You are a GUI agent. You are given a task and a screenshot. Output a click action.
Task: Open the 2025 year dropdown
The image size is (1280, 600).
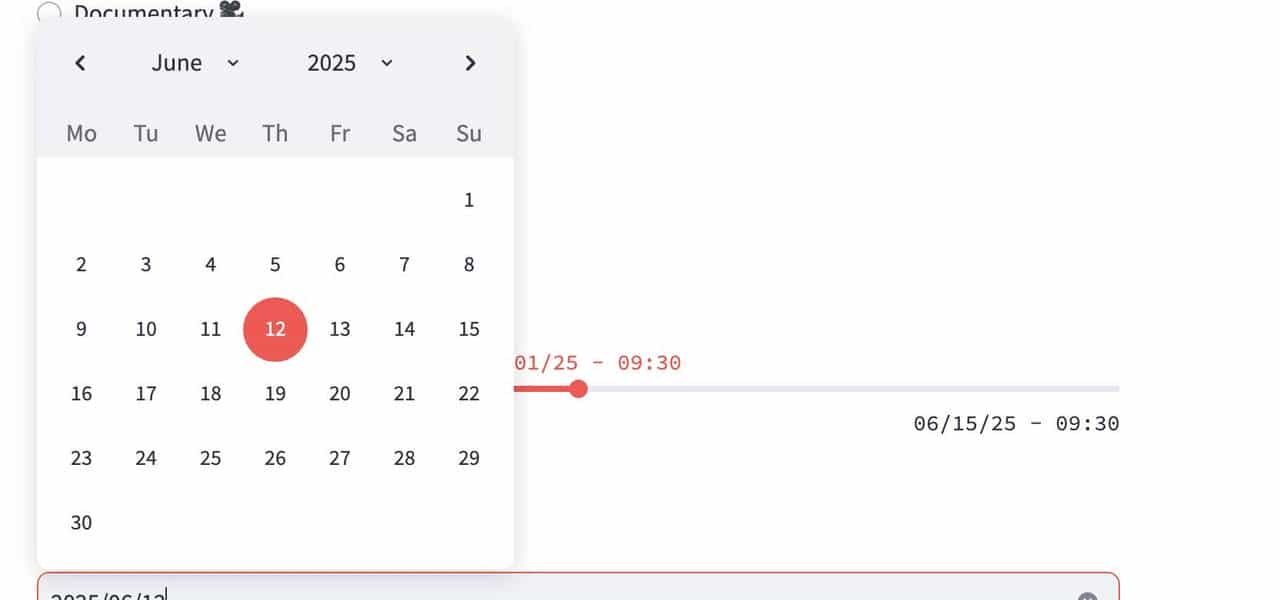coord(350,63)
